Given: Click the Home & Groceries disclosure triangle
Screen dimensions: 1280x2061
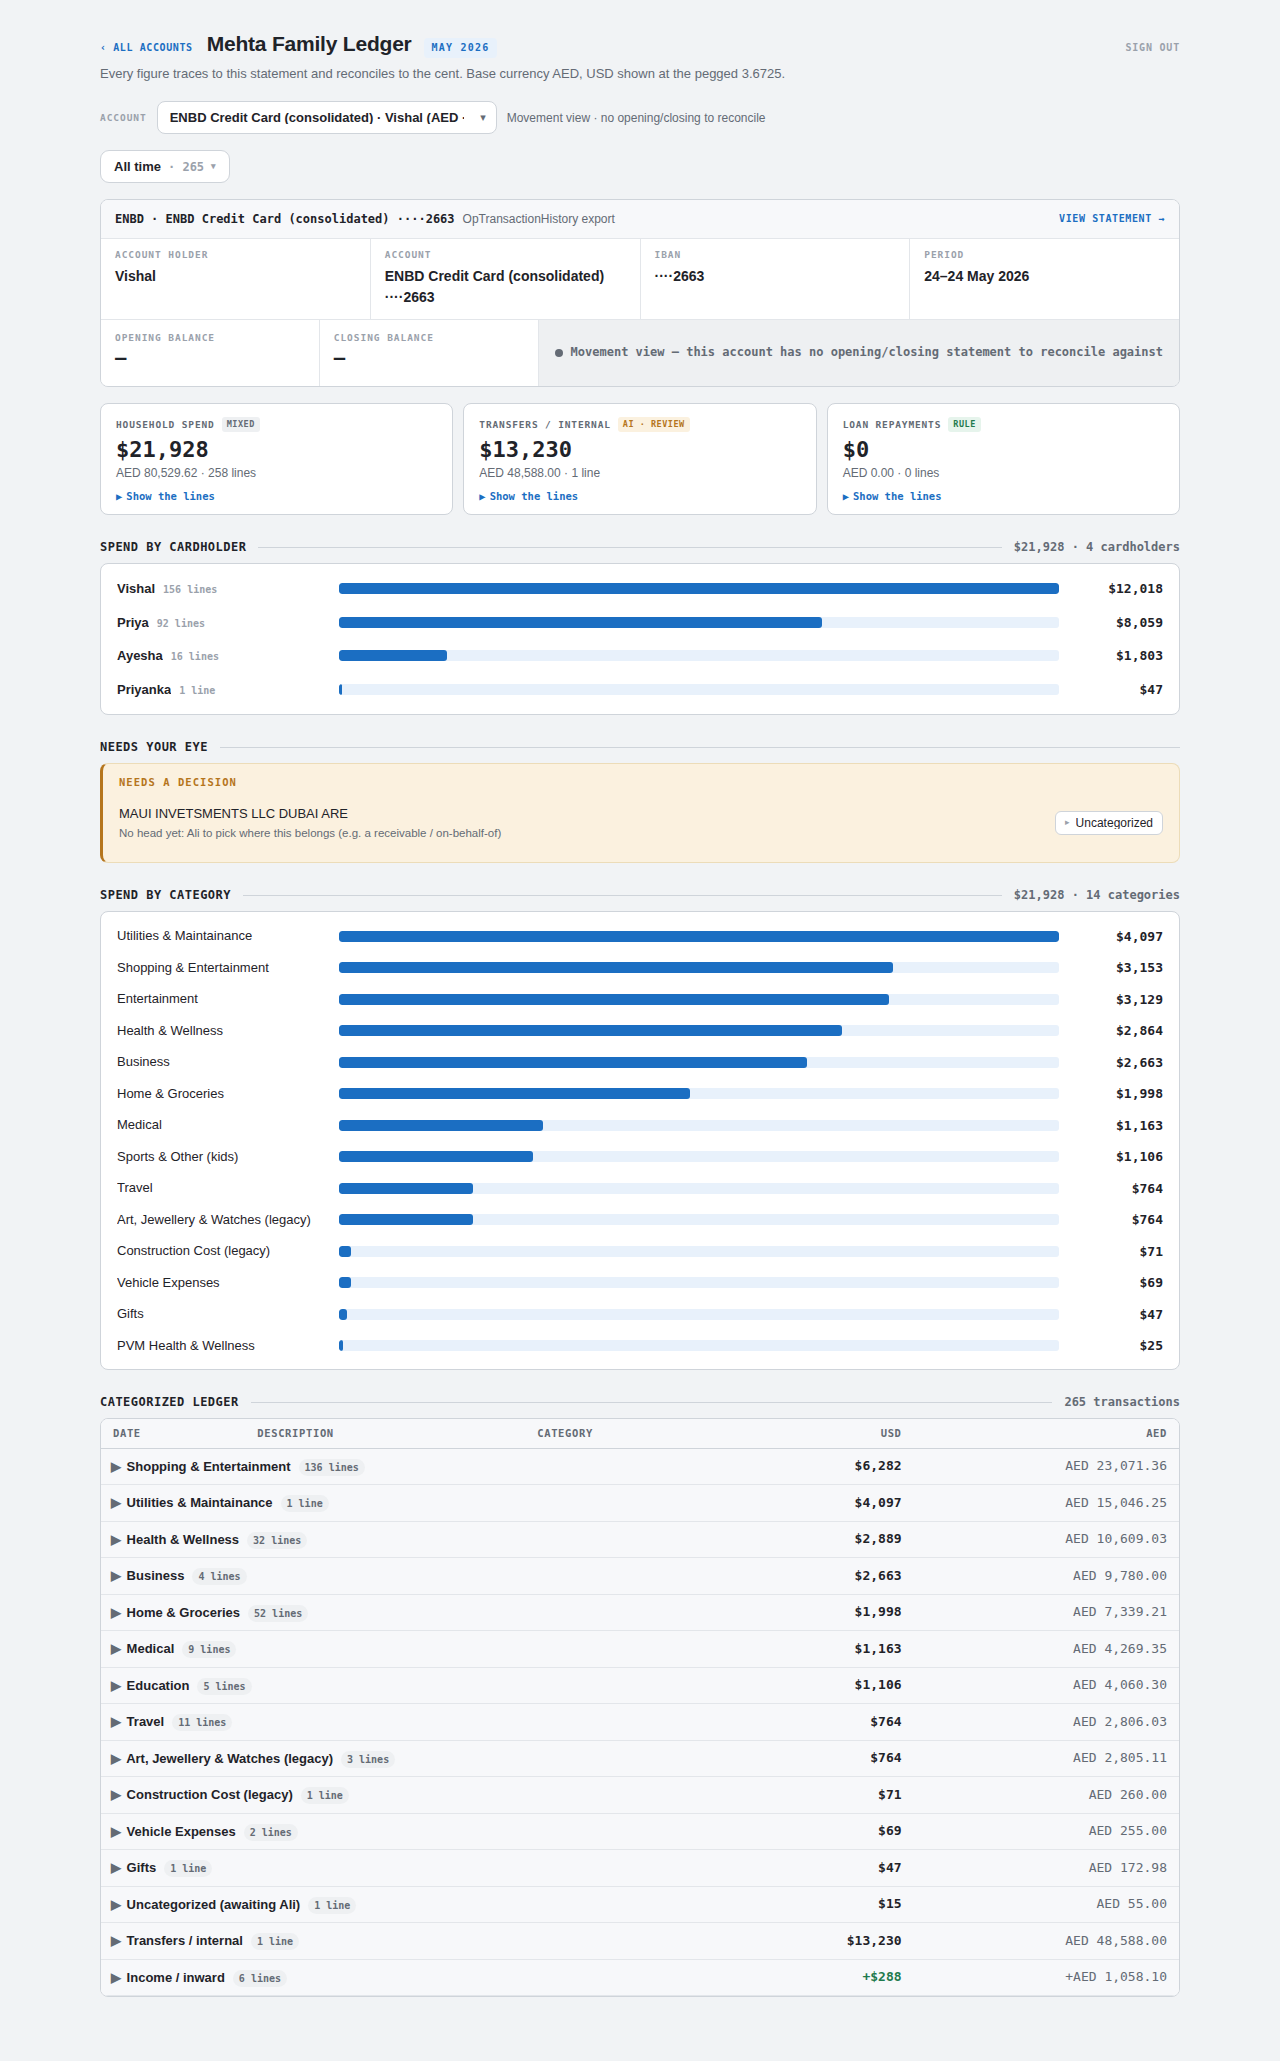Looking at the screenshot, I should point(116,1613).
